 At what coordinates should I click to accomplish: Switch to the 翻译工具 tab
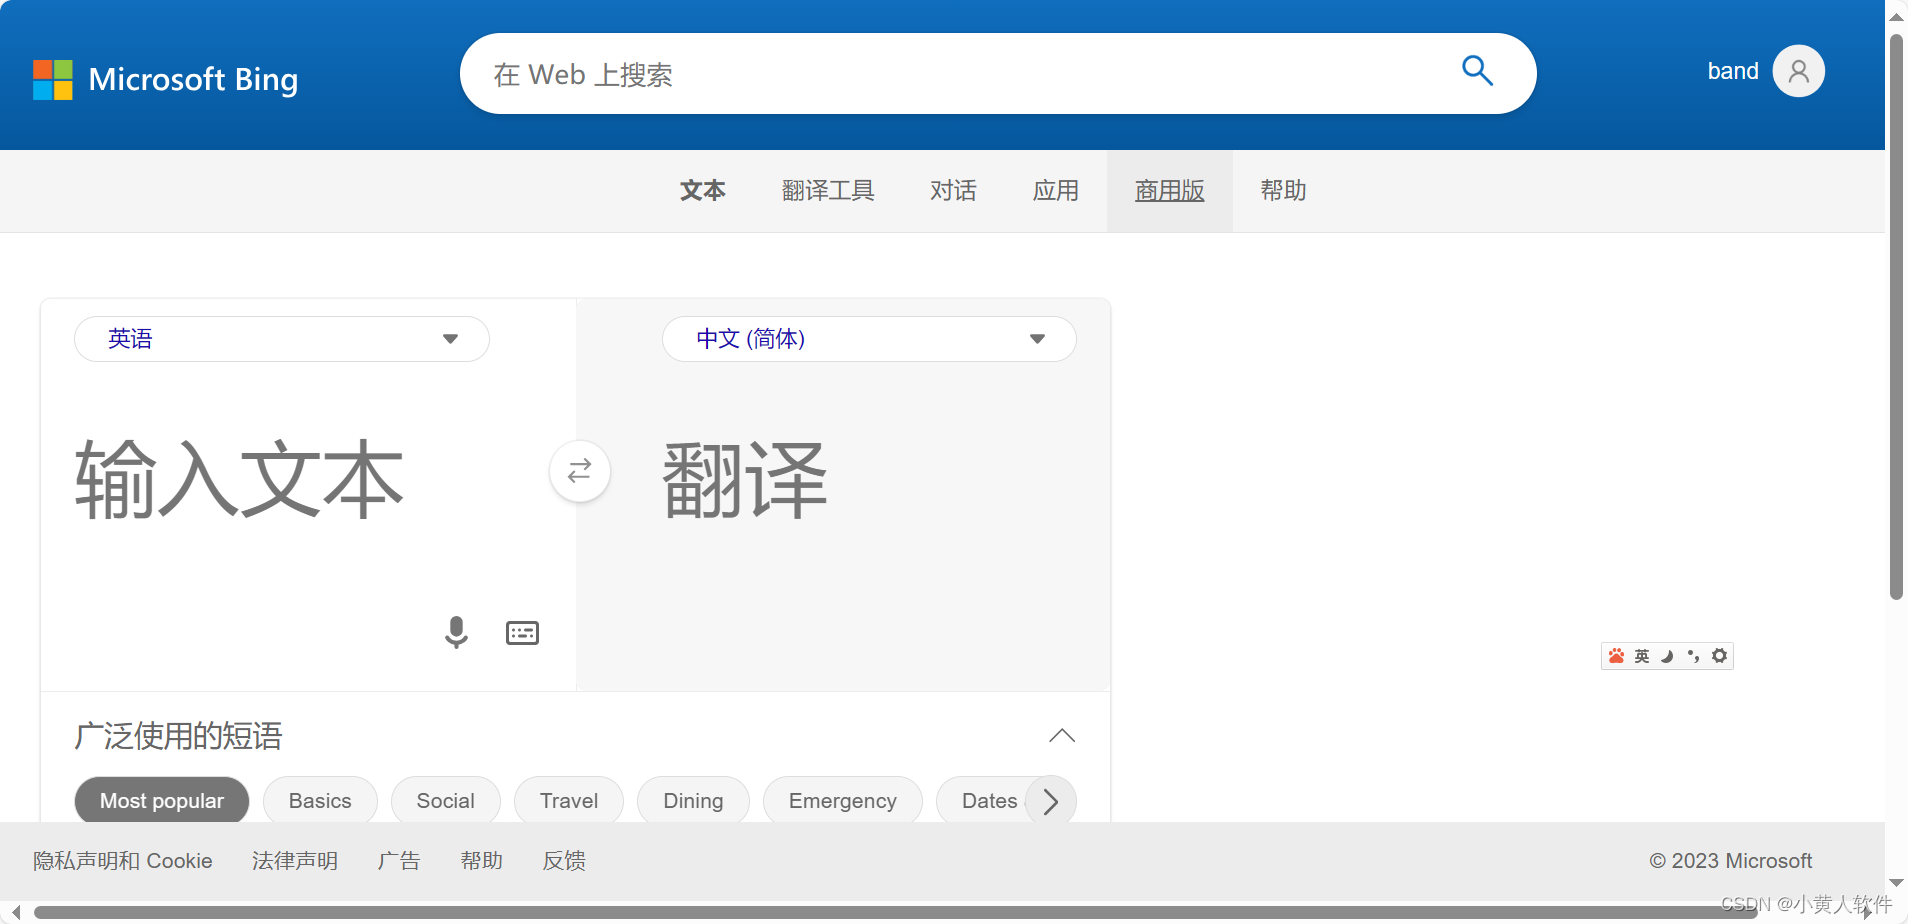(828, 191)
